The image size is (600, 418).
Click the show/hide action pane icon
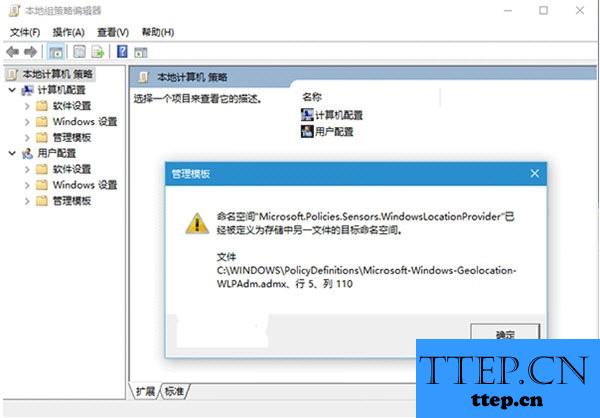[x=140, y=52]
